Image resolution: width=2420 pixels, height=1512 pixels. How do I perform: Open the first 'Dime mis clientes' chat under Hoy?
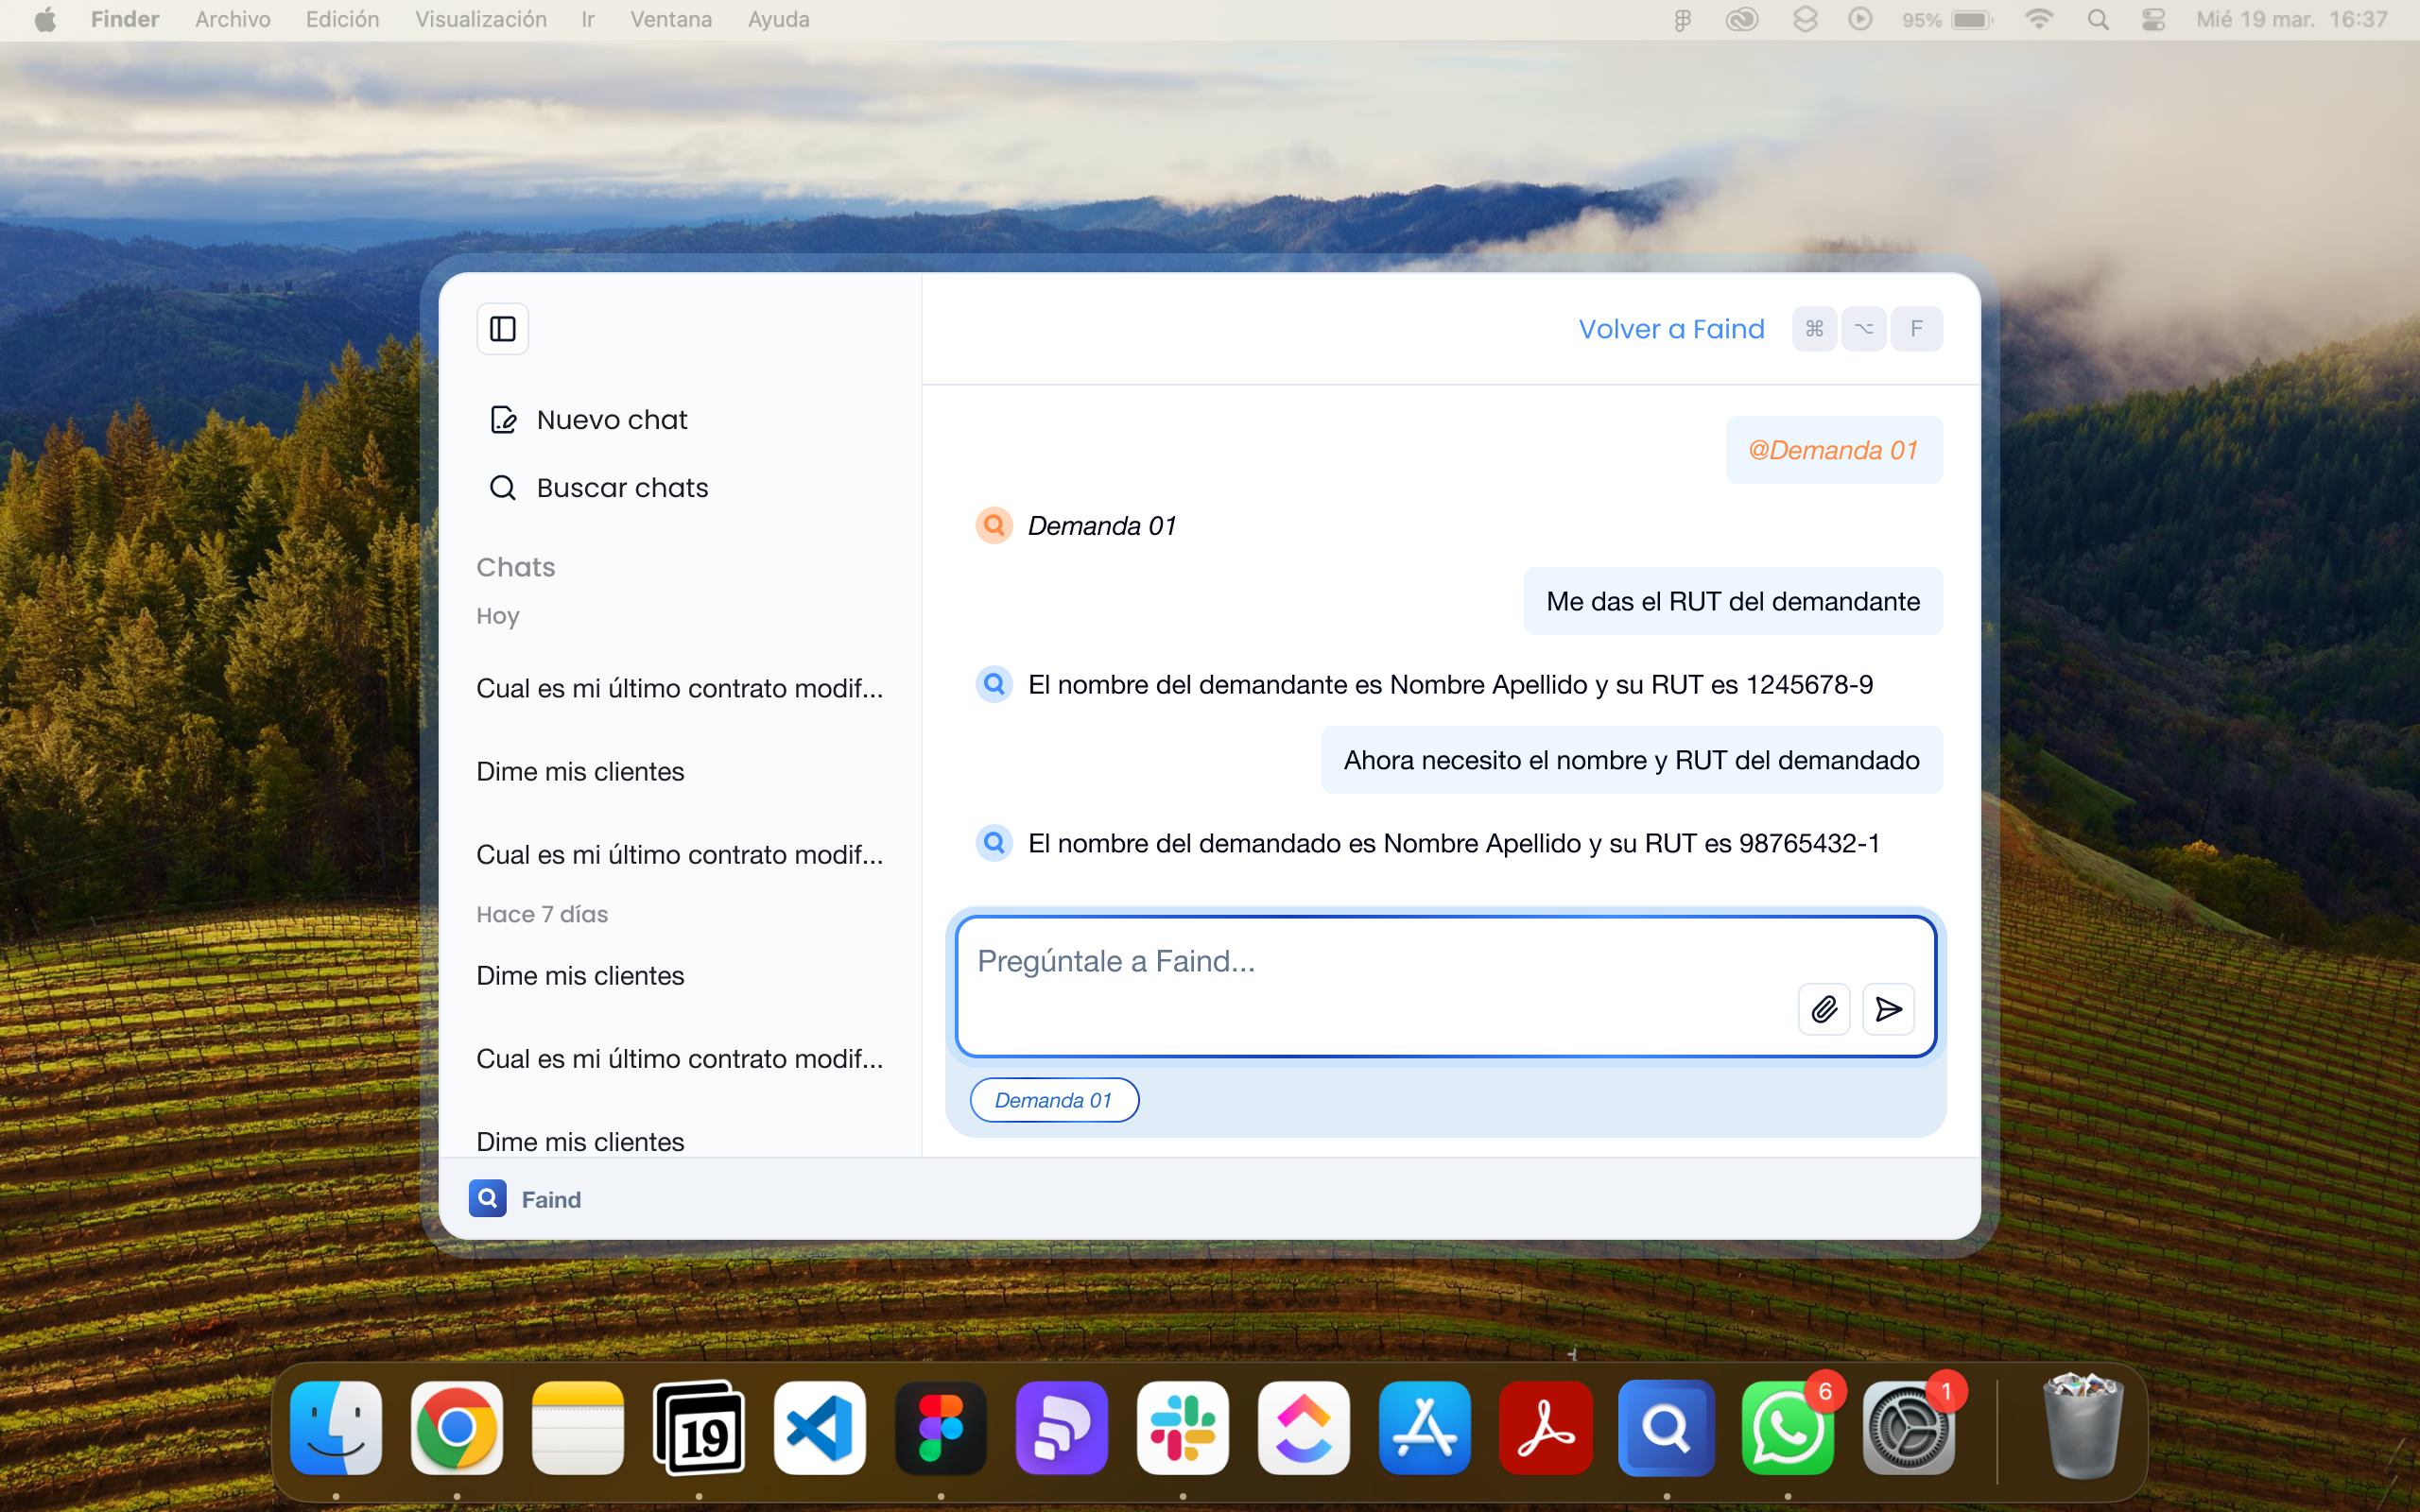(x=580, y=771)
